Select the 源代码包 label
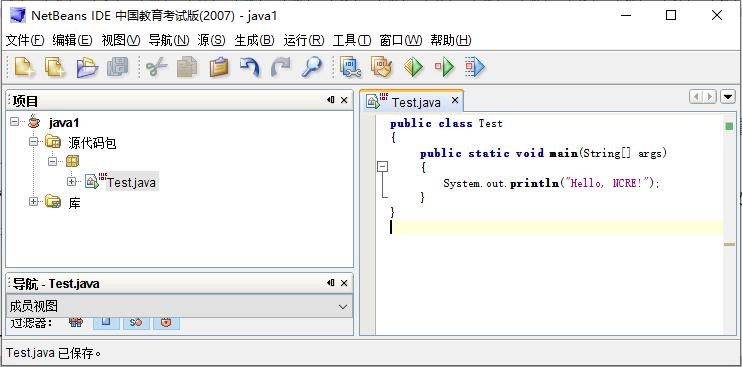The width and height of the screenshot is (742, 367). [92, 143]
